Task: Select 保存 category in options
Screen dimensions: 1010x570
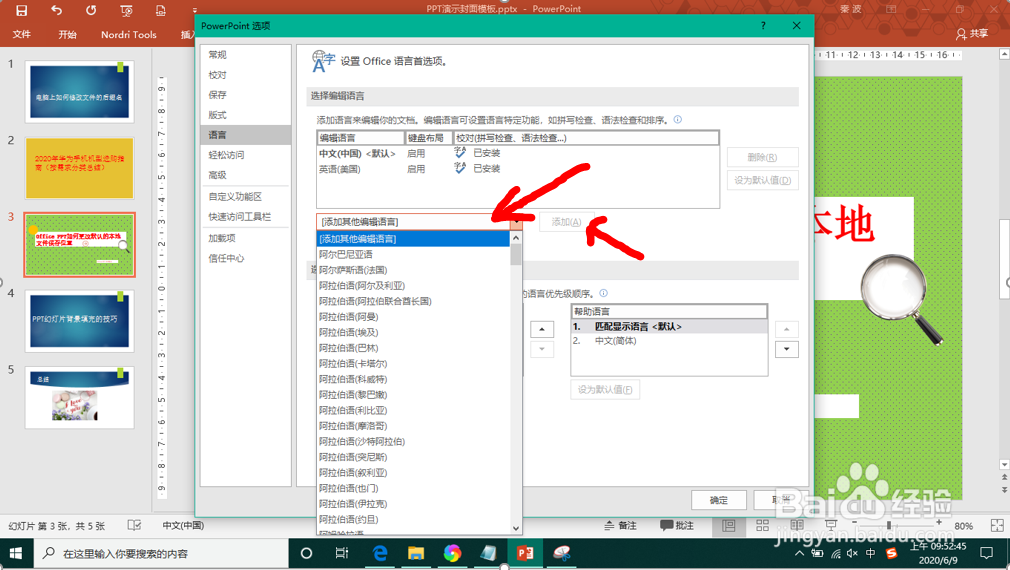Action: [245, 95]
